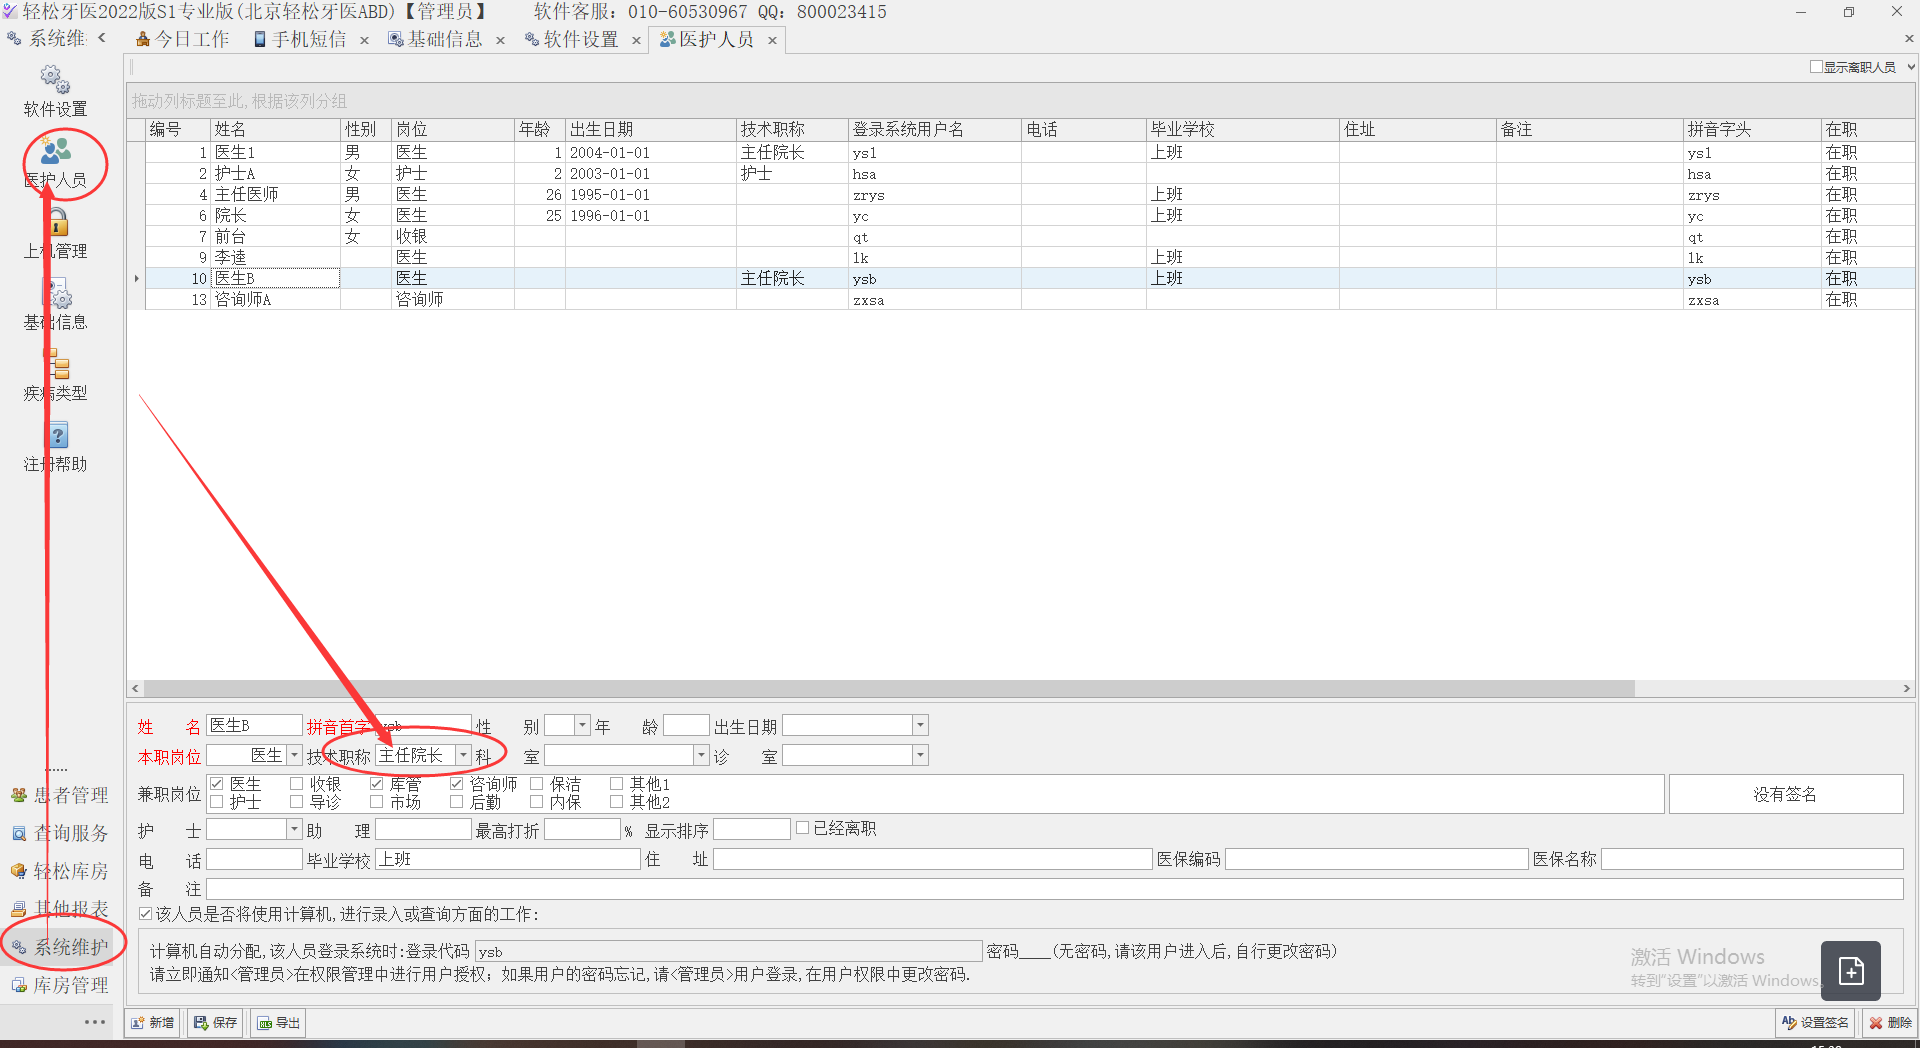Open 其他报表 module
Image resolution: width=1920 pixels, height=1048 pixels.
point(60,909)
